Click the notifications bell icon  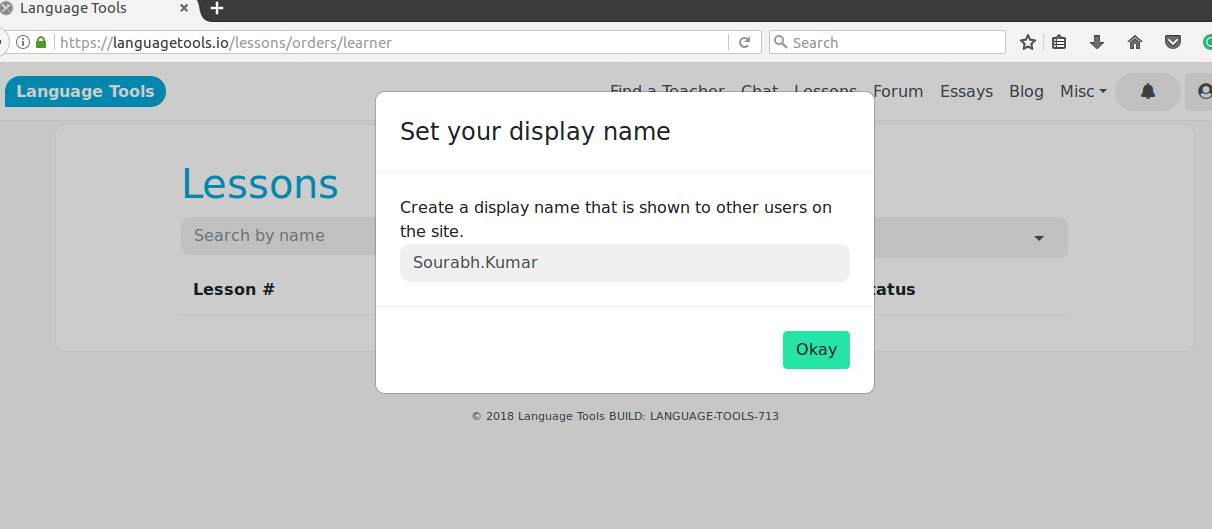point(1147,92)
